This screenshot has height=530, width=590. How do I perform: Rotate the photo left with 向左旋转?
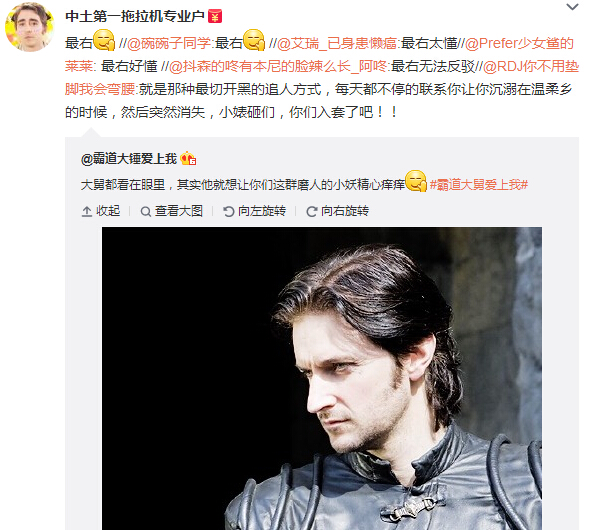pyautogui.click(x=254, y=211)
